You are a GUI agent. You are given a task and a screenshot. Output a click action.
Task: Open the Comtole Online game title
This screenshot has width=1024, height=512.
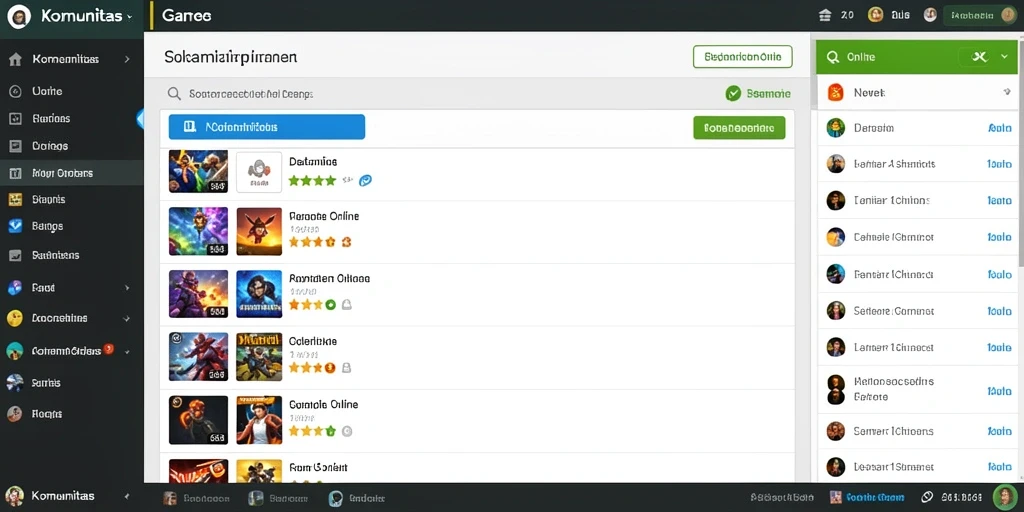point(323,404)
